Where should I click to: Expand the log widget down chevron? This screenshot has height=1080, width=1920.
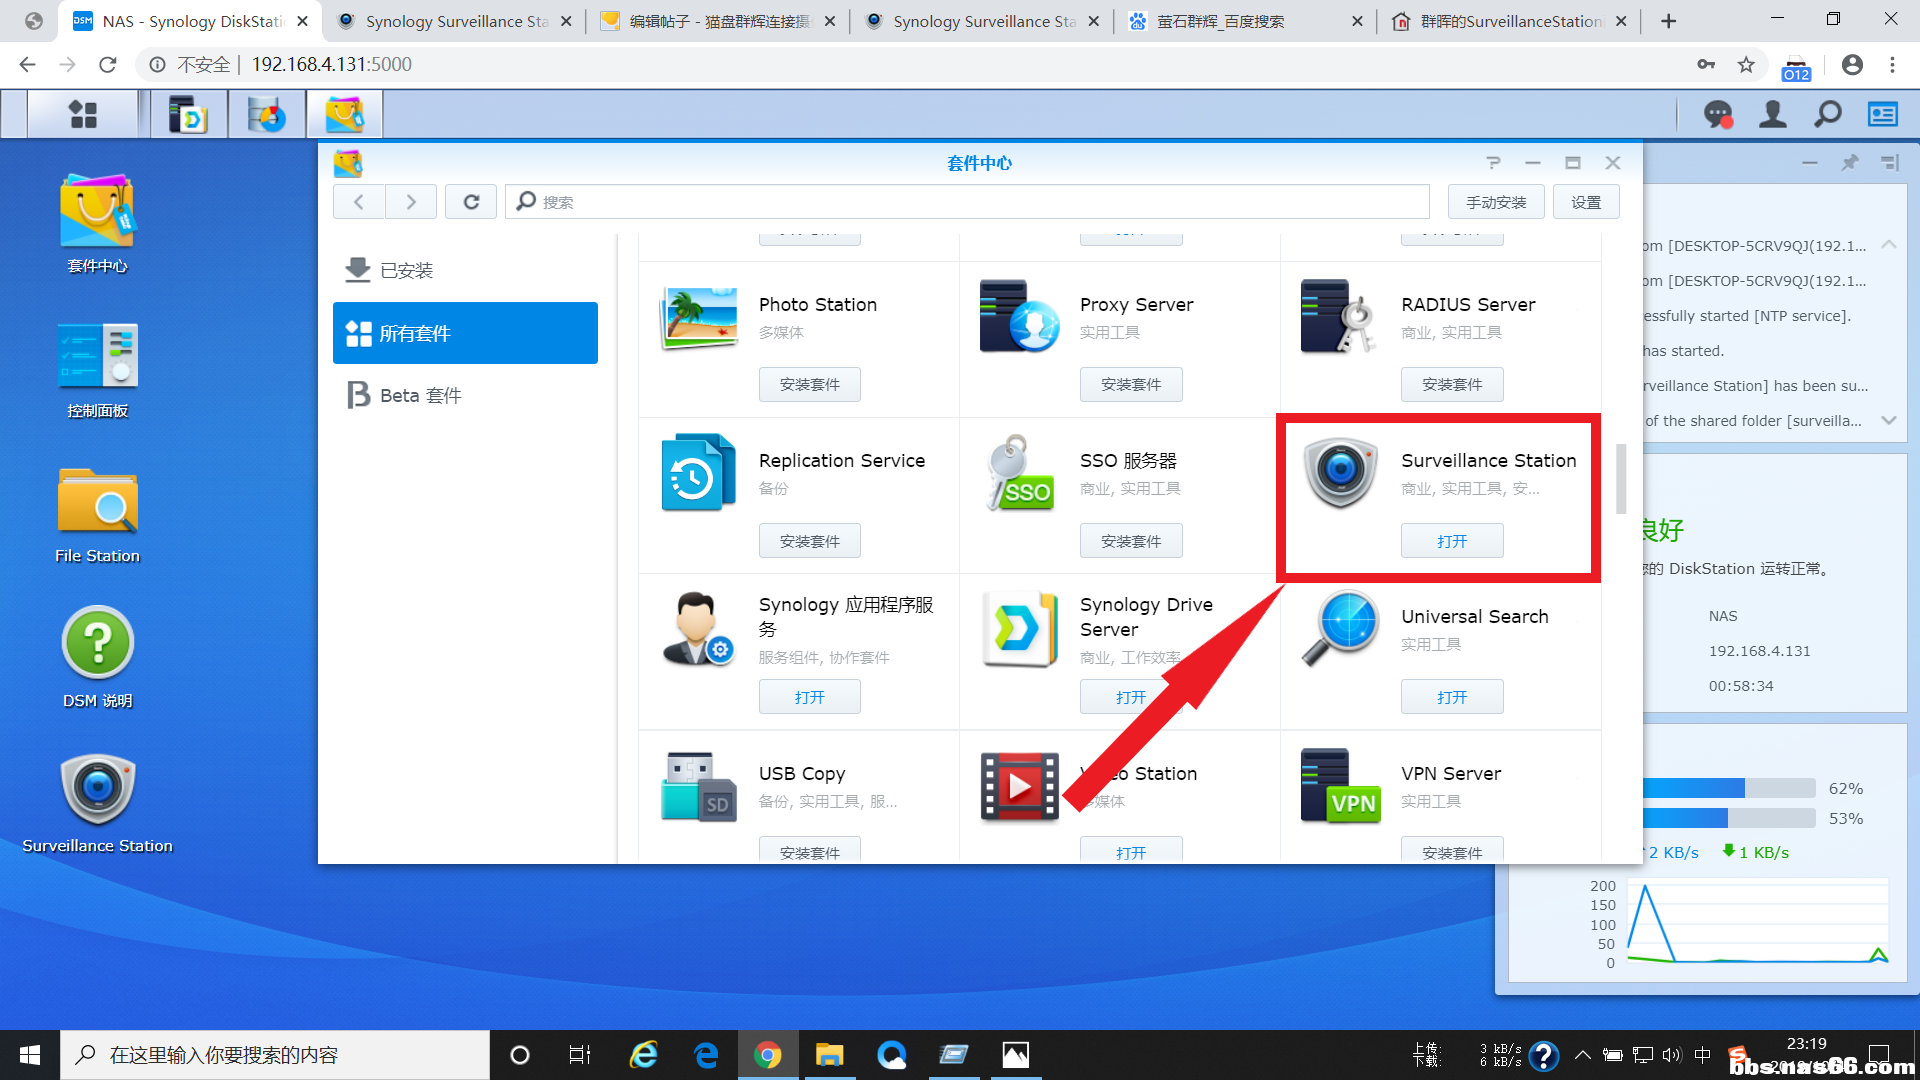tap(1889, 420)
